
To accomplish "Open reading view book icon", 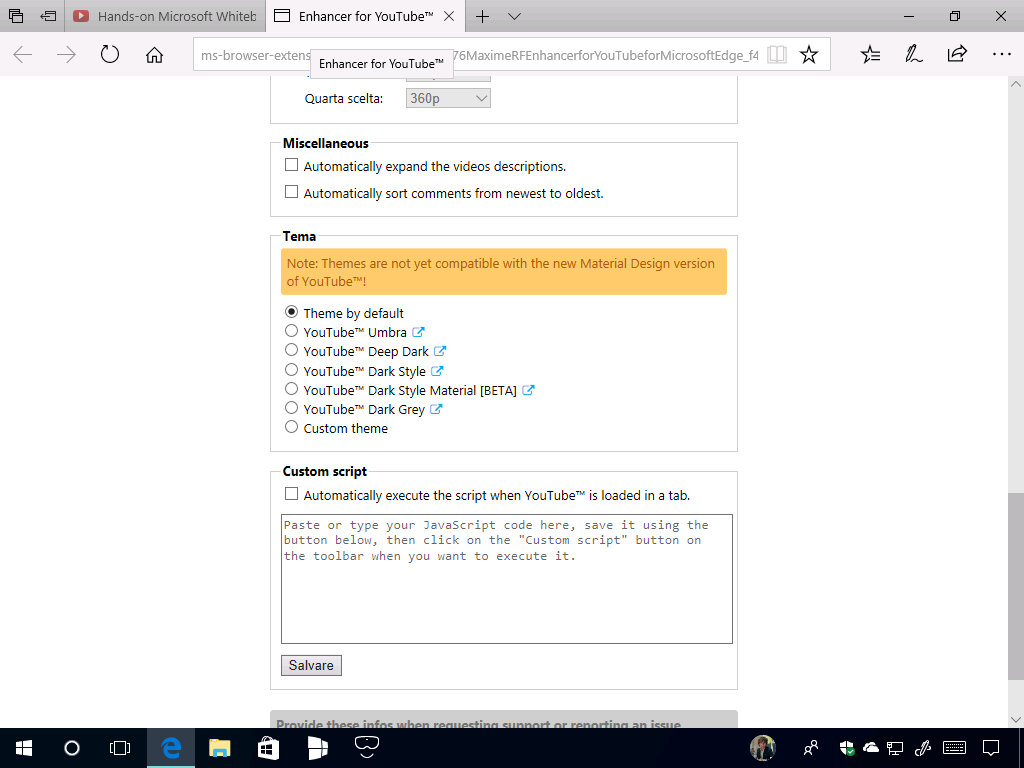I will [776, 54].
